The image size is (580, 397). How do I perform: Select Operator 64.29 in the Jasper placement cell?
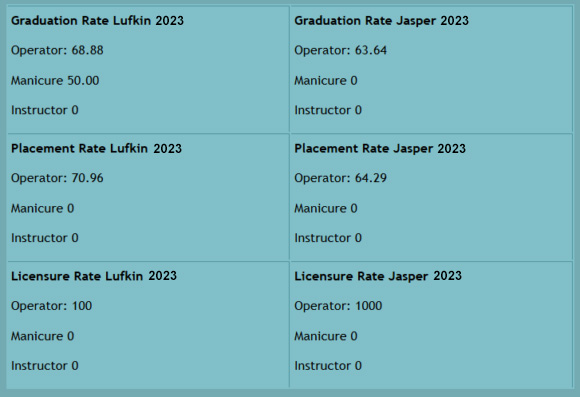tap(341, 178)
